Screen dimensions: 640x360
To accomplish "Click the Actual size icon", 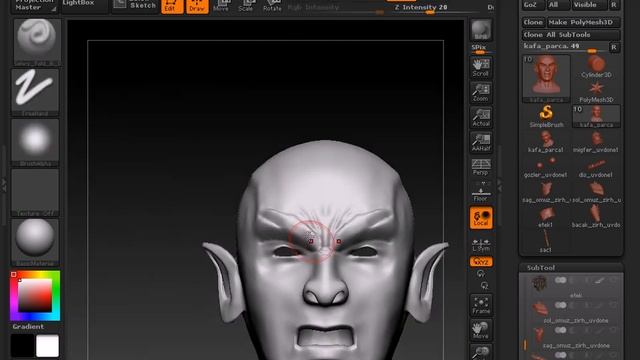I will (481, 117).
